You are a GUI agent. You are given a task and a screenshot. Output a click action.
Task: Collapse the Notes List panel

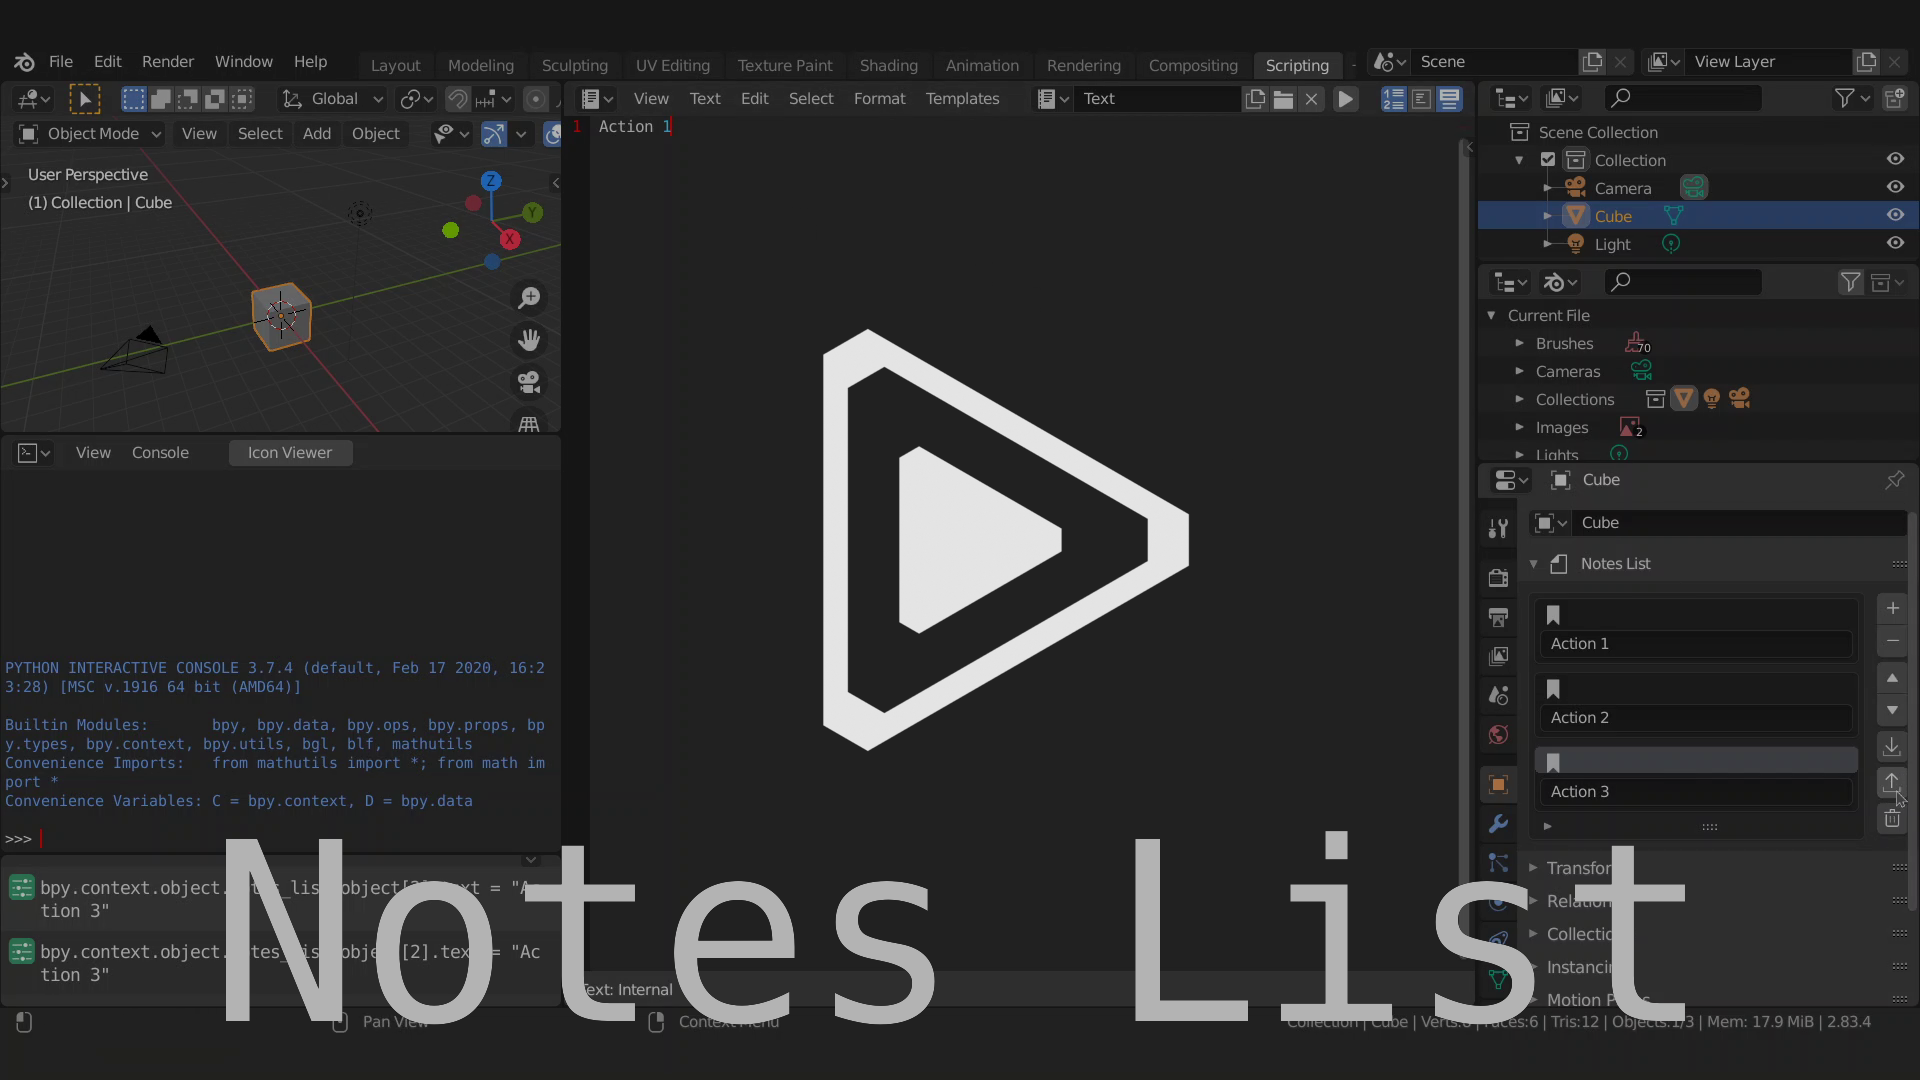[x=1534, y=564]
